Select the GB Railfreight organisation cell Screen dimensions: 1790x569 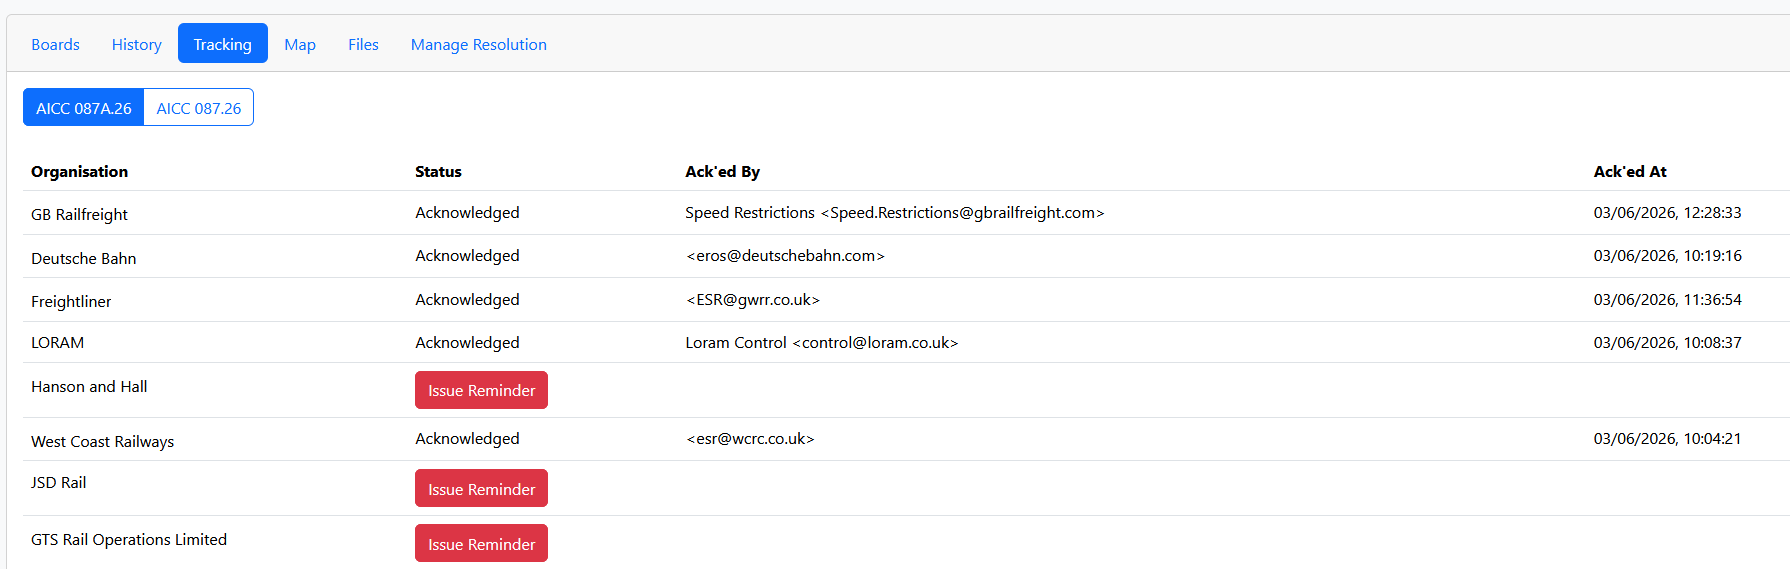click(79, 214)
